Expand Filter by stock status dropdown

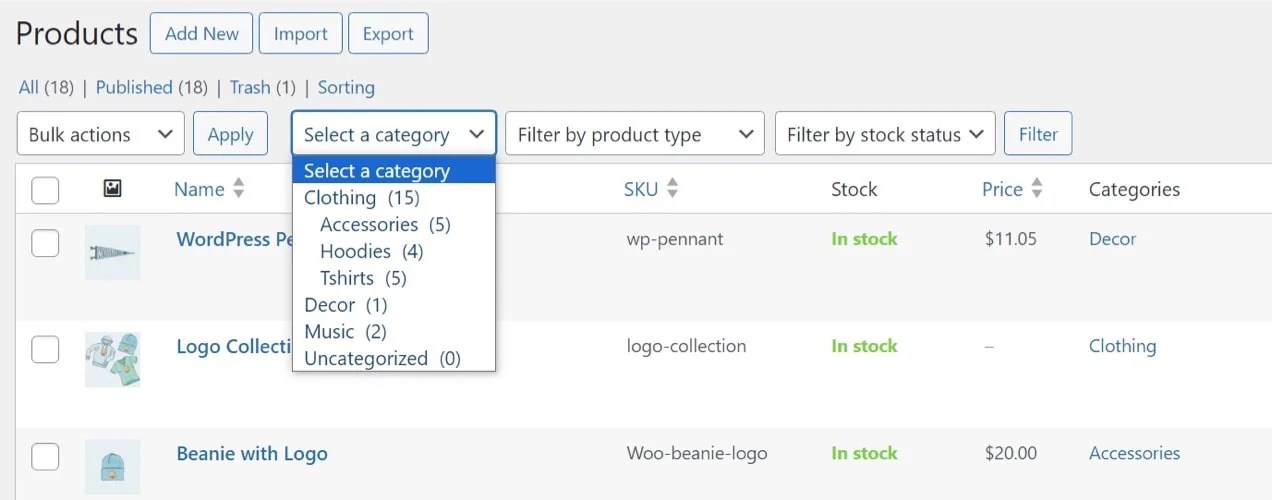885,134
